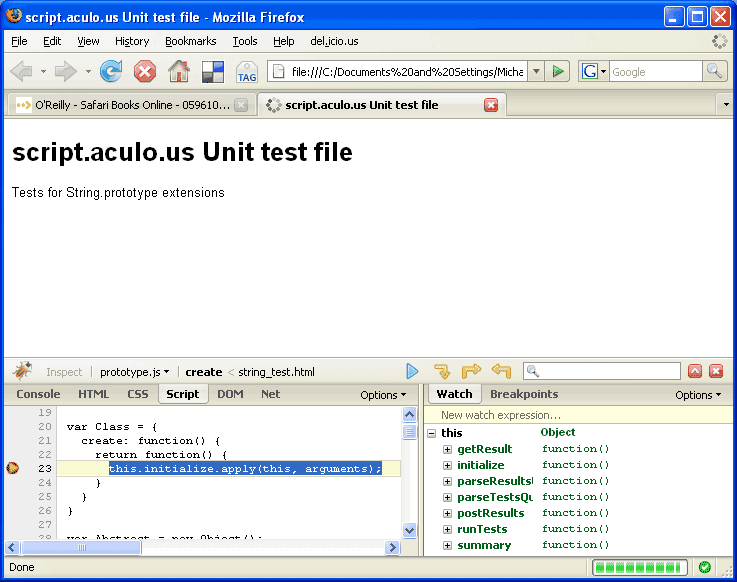The image size is (737, 582).
Task: Expand the runTests property
Action: (x=447, y=529)
